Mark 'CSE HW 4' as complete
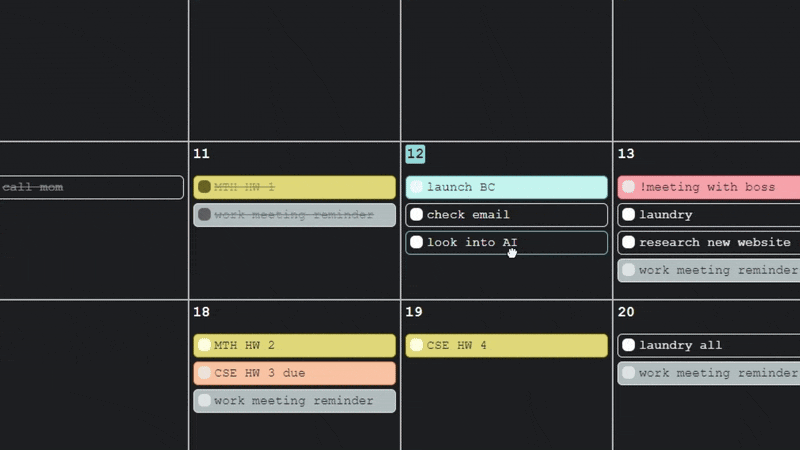 pyautogui.click(x=417, y=345)
